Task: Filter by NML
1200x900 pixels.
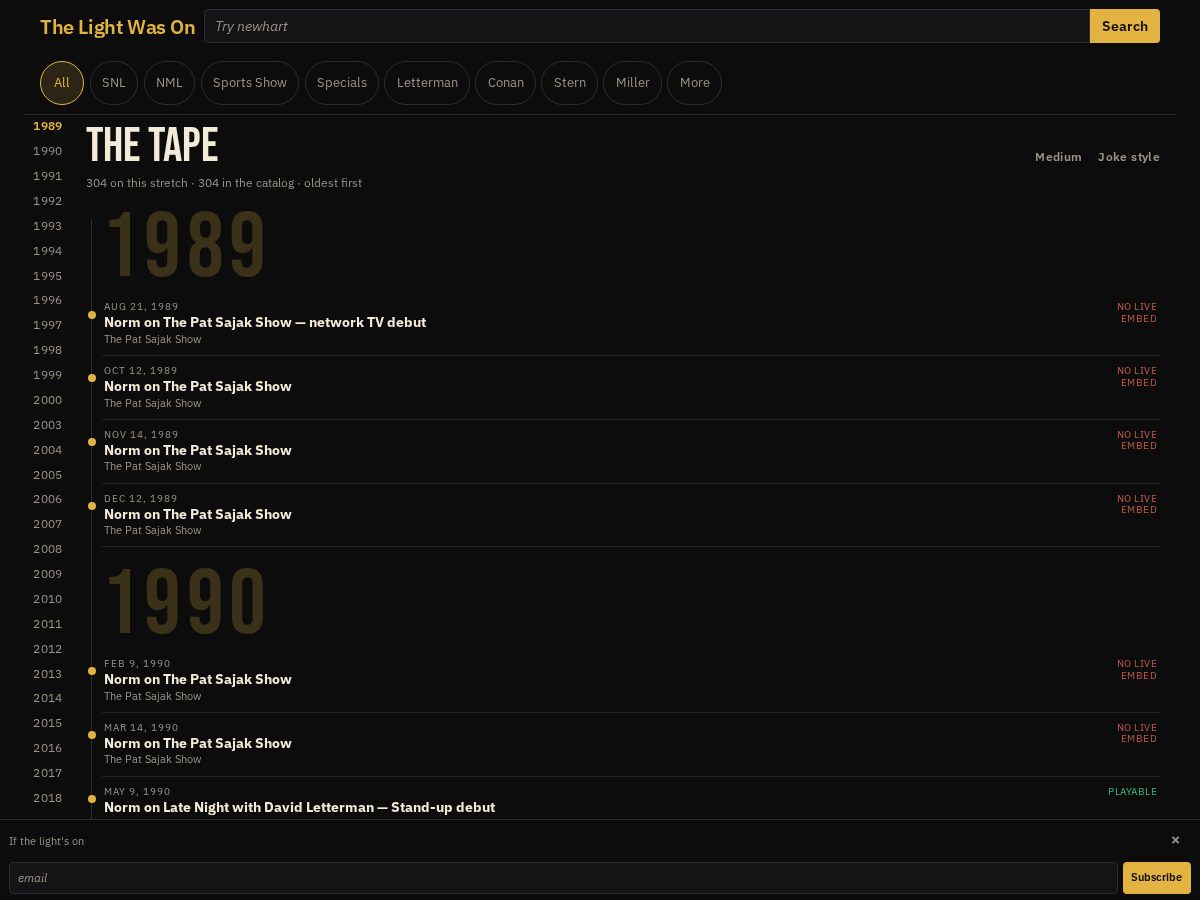Action: 169,83
